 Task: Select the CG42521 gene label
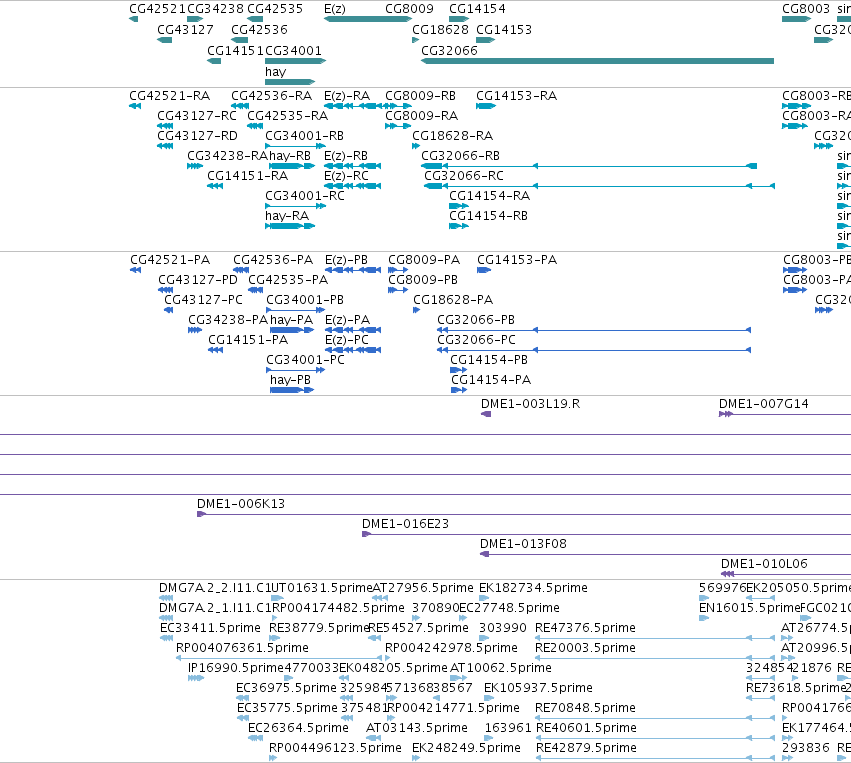(157, 9)
